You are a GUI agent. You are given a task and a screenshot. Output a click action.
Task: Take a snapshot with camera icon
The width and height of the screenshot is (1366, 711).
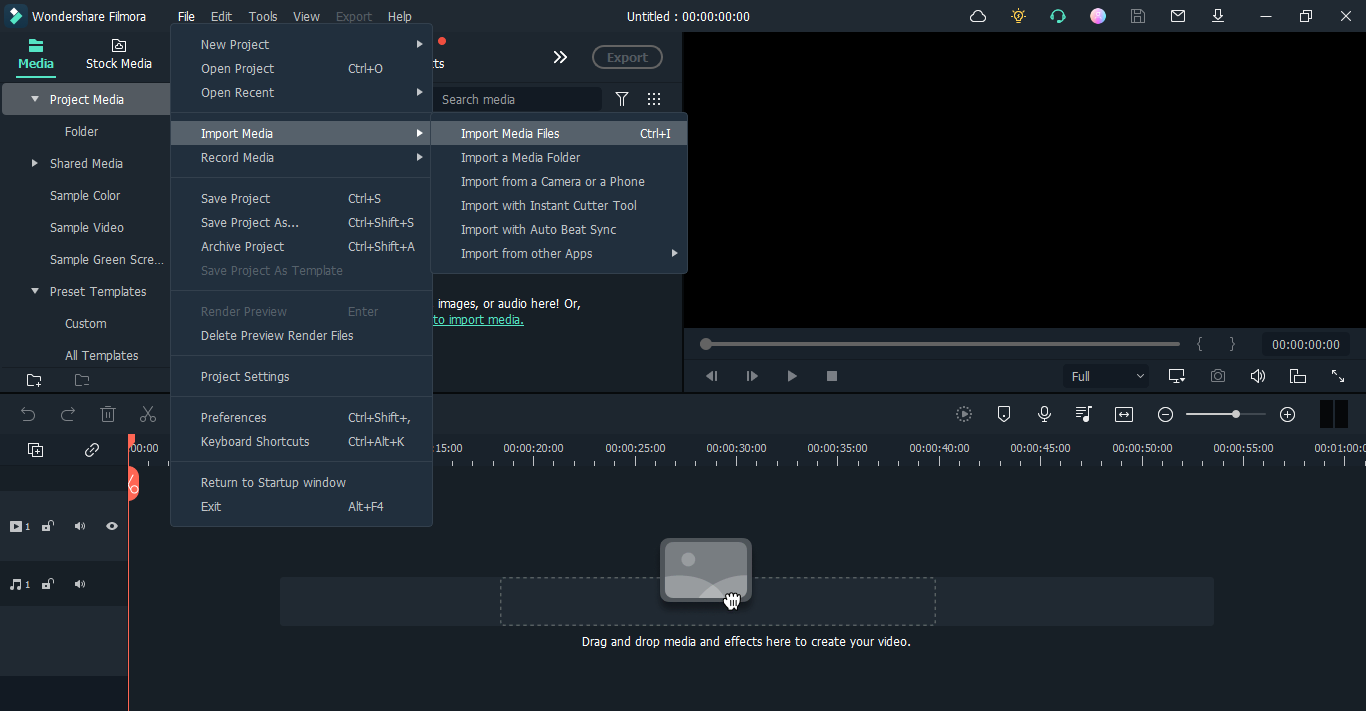click(1218, 376)
